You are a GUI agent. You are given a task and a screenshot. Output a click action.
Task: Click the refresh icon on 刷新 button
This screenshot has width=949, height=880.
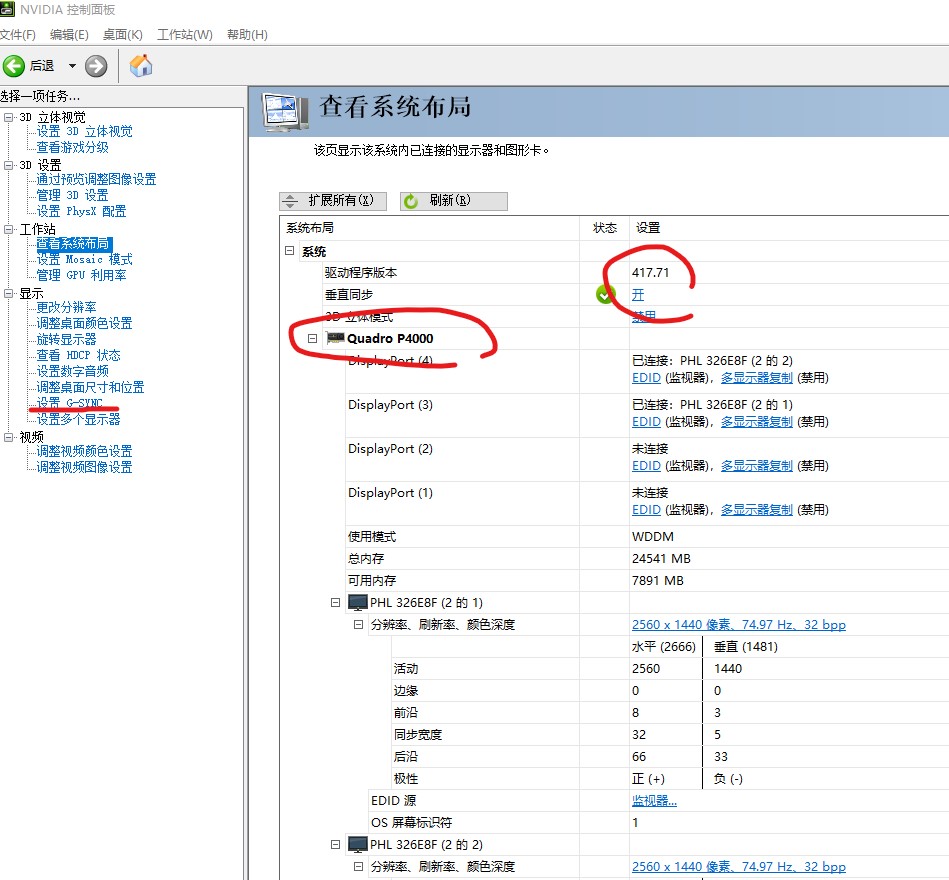point(411,201)
